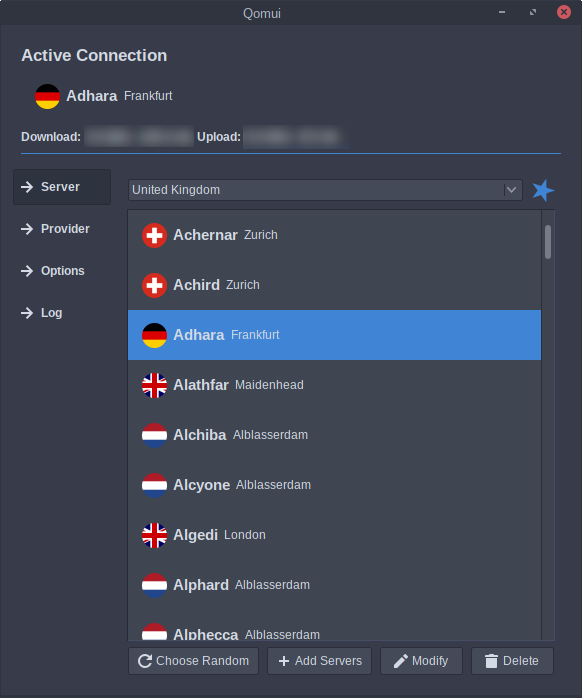The height and width of the screenshot is (698, 582).
Task: Click the Modify pencil icon
Action: point(400,661)
